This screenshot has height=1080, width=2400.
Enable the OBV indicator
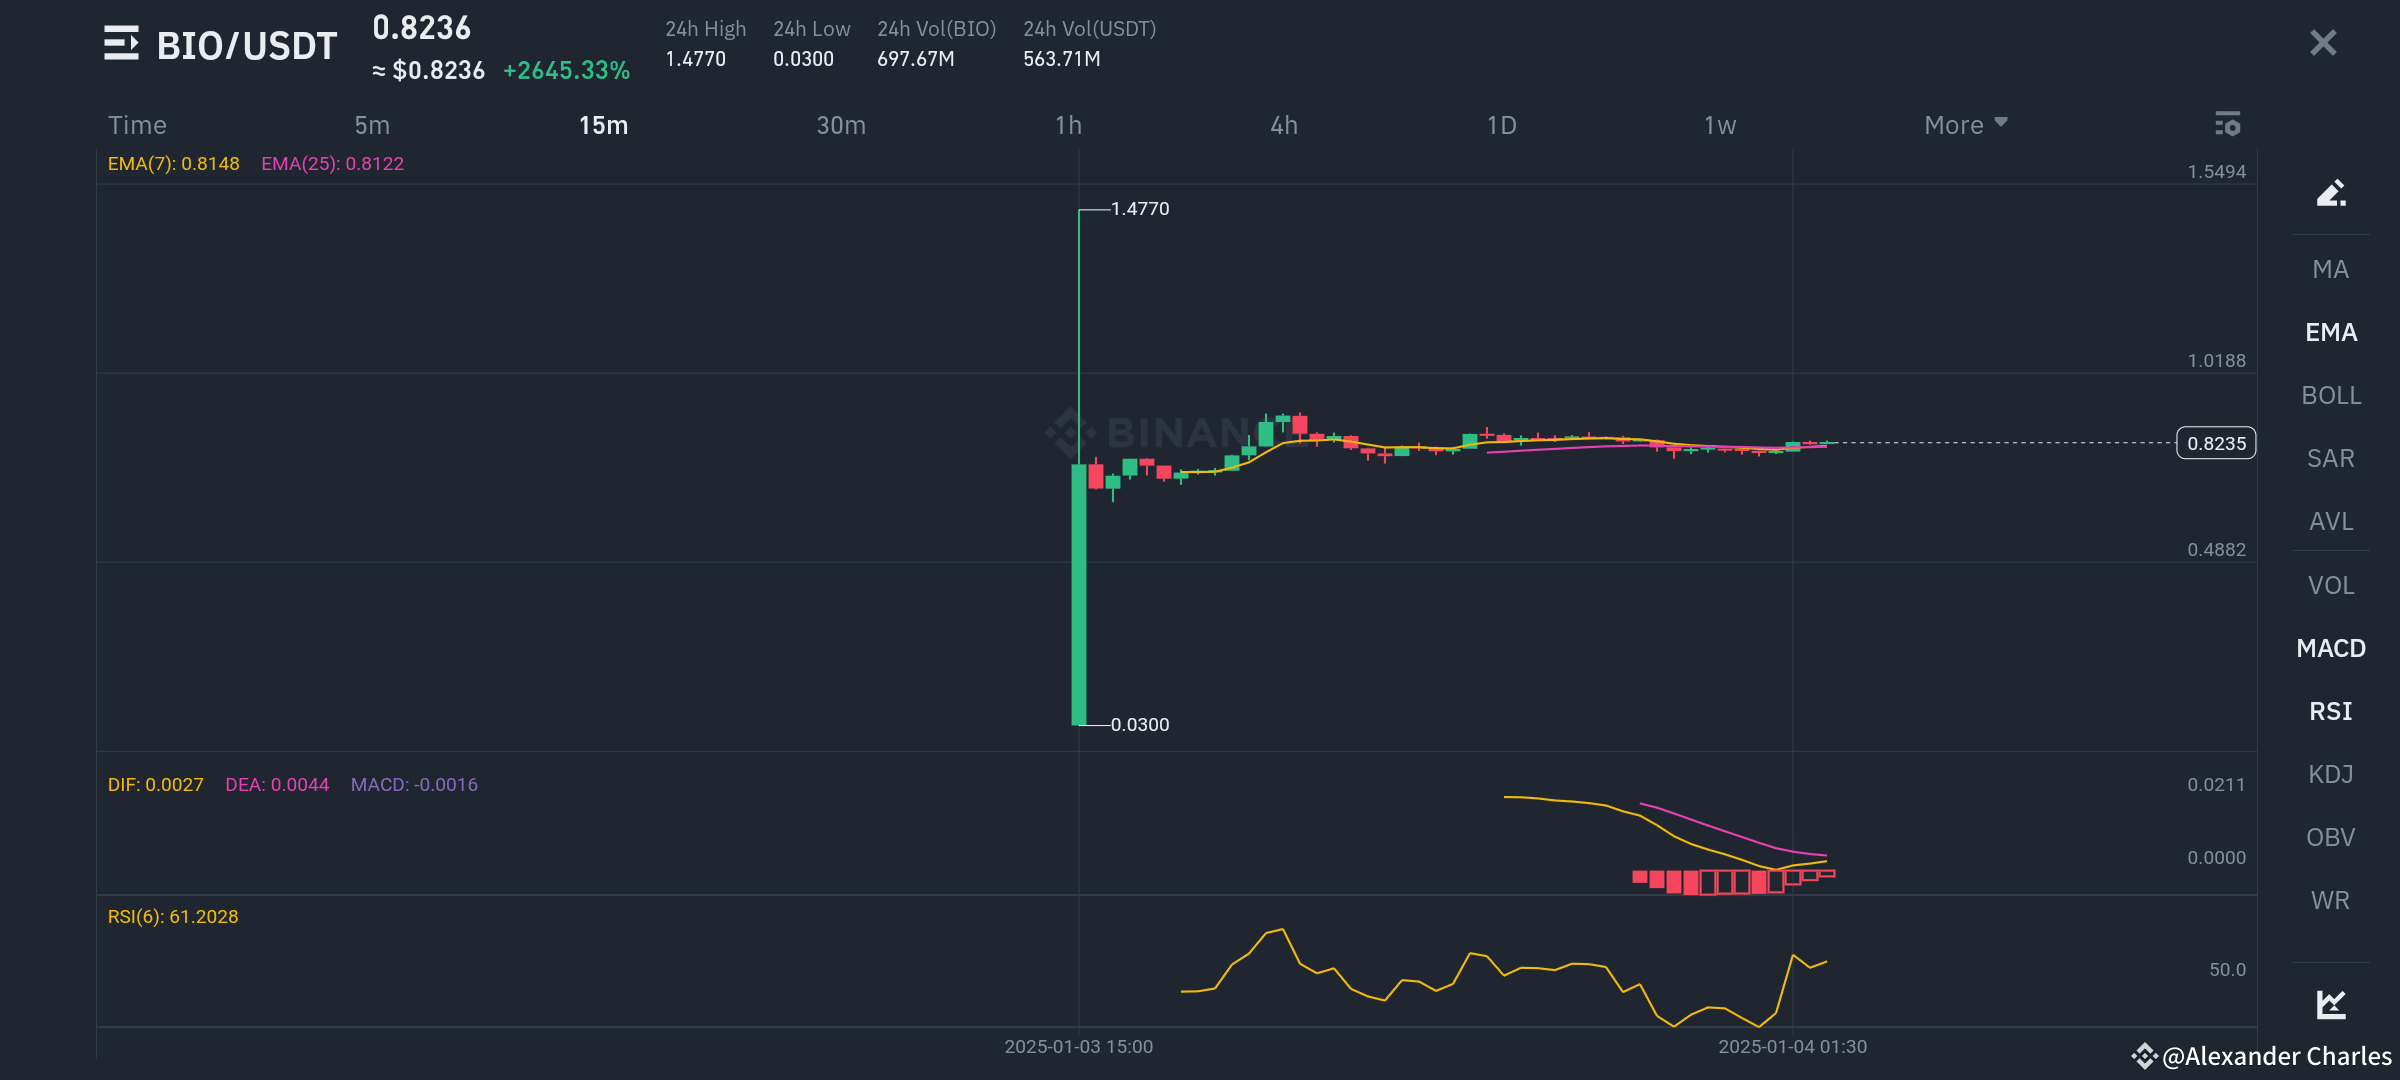pyautogui.click(x=2331, y=837)
